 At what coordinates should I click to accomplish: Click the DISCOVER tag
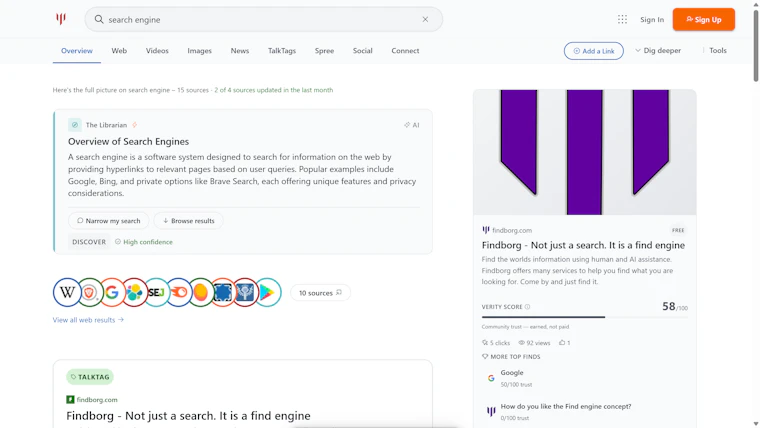89,242
